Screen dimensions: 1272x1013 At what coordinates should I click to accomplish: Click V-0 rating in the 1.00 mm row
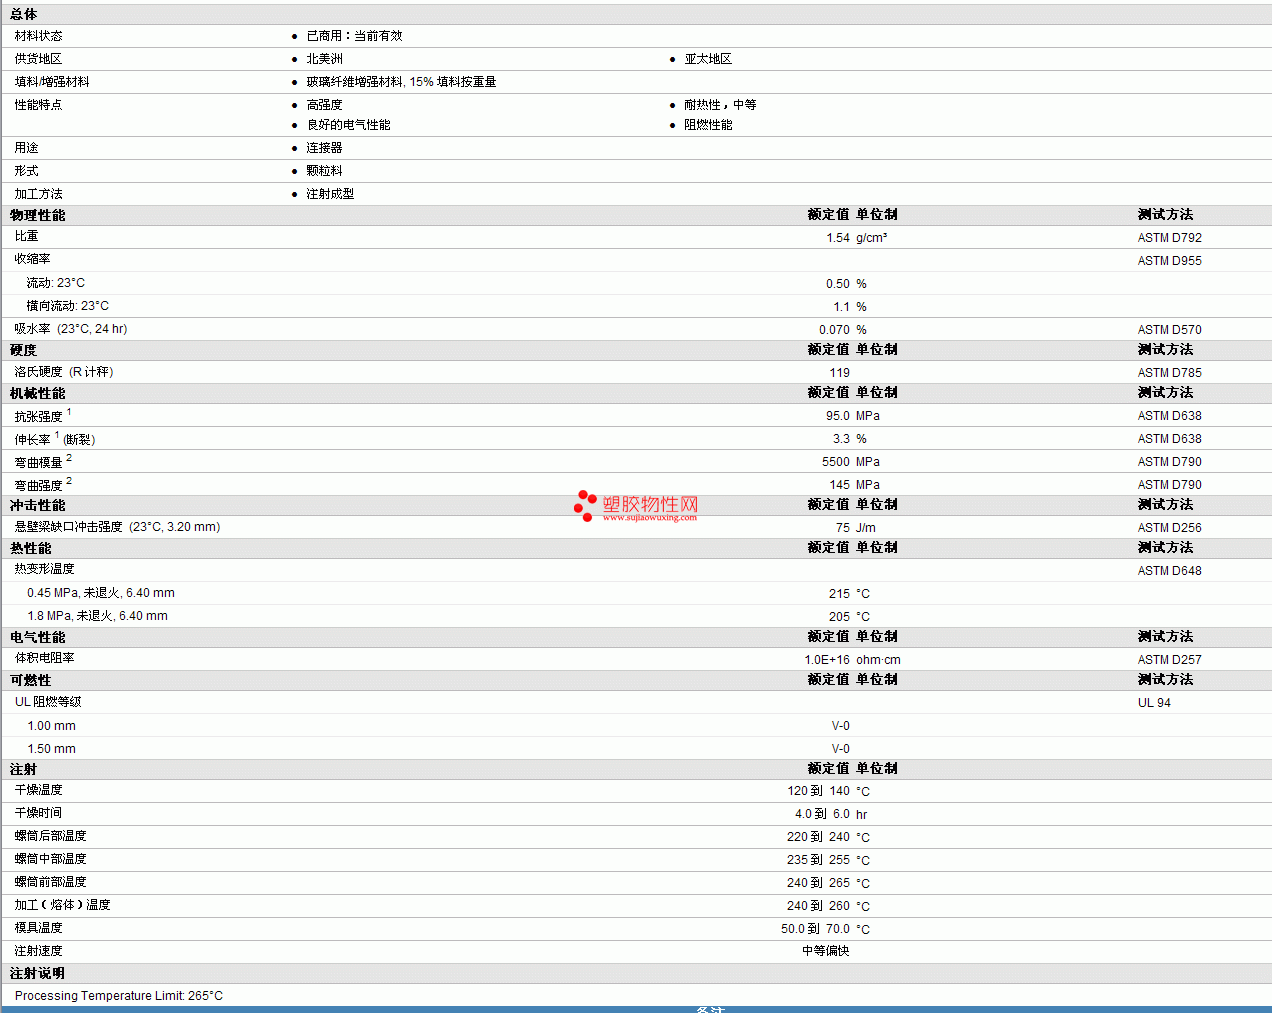pos(841,726)
